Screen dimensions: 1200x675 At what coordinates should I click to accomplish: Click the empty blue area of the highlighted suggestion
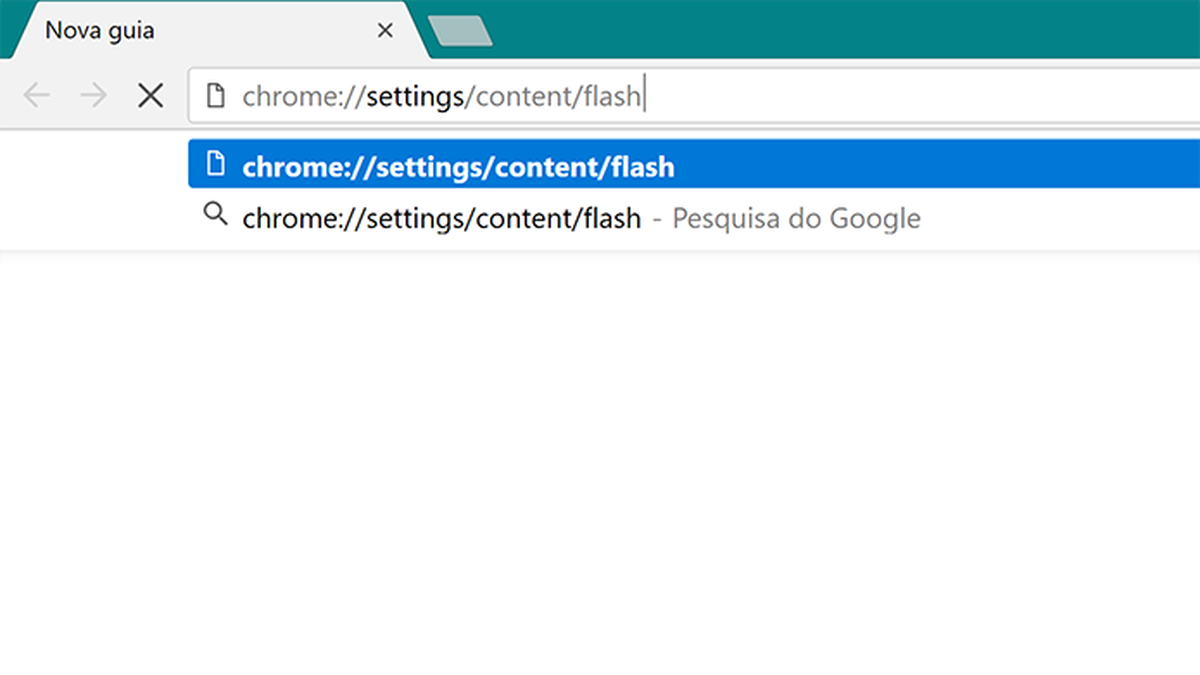(x=935, y=165)
